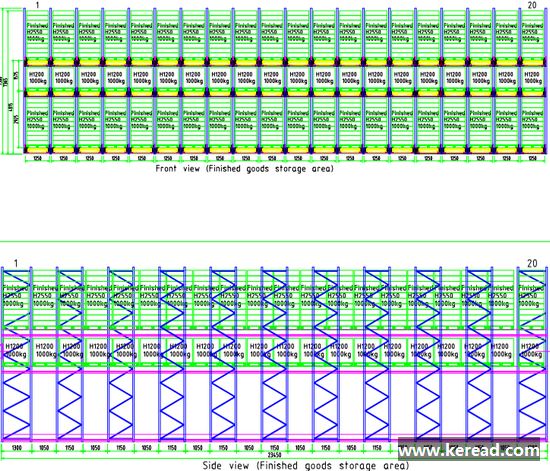The height and width of the screenshot is (471, 550).
Task: Click the Front view caption text
Action: tap(244, 169)
